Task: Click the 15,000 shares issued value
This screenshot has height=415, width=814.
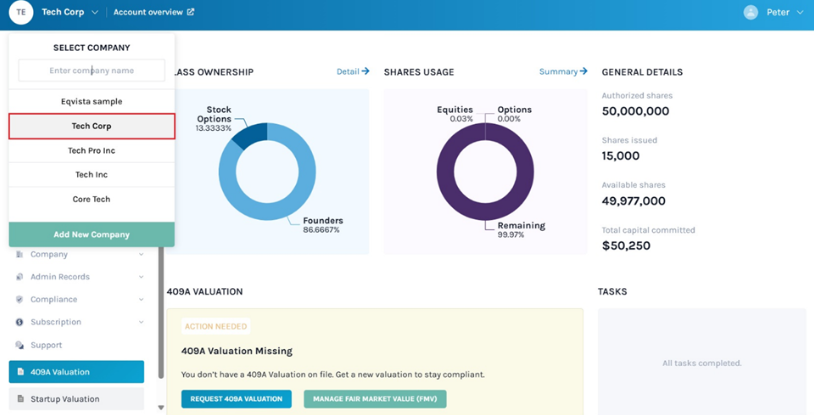Action: pos(620,156)
